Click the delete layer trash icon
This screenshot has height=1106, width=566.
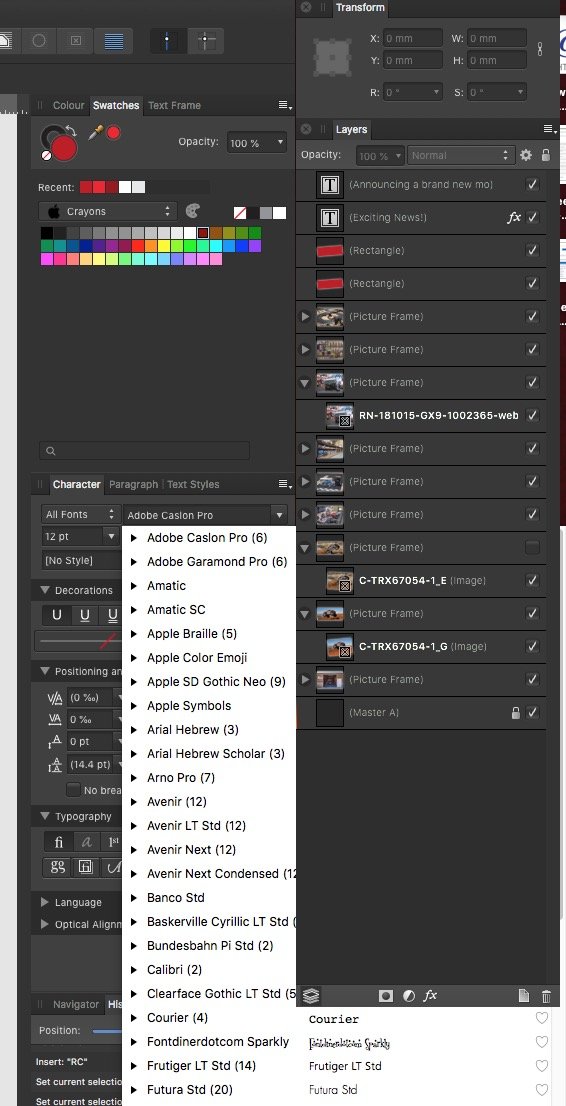[546, 996]
